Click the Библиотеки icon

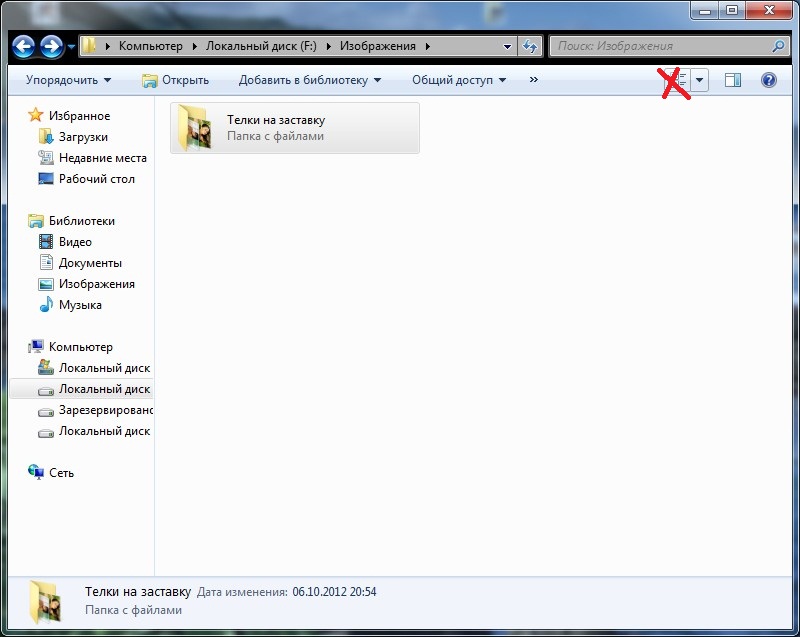click(36, 220)
